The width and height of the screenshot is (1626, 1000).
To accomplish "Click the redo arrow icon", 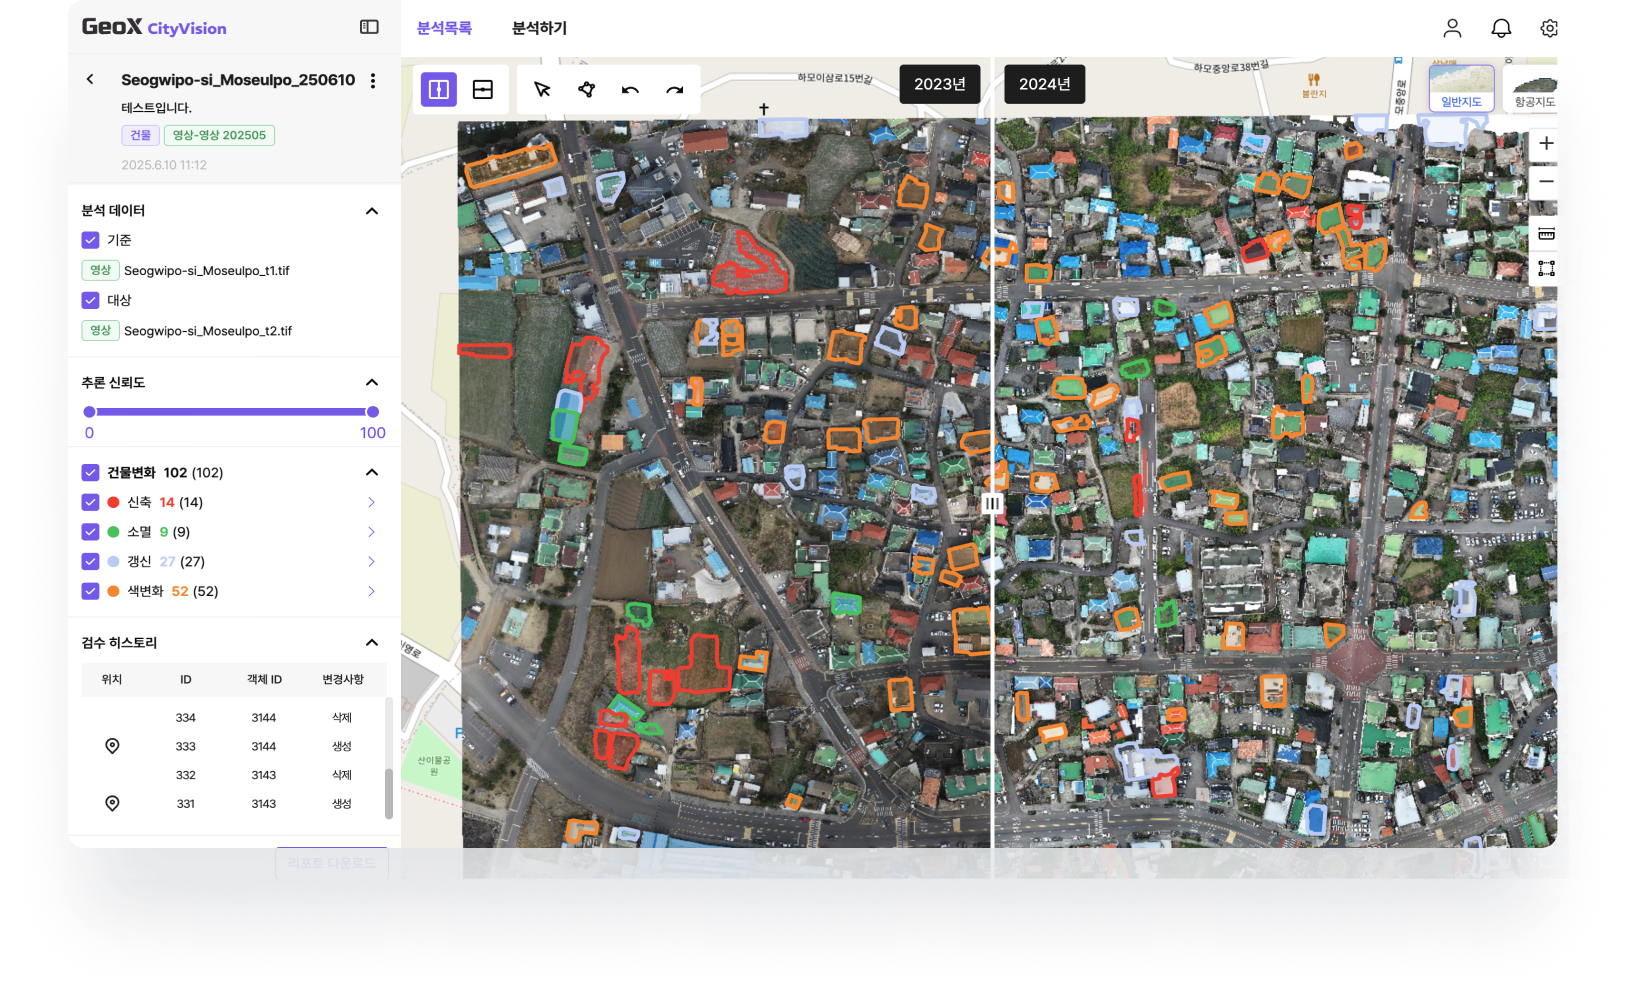I will tap(674, 90).
